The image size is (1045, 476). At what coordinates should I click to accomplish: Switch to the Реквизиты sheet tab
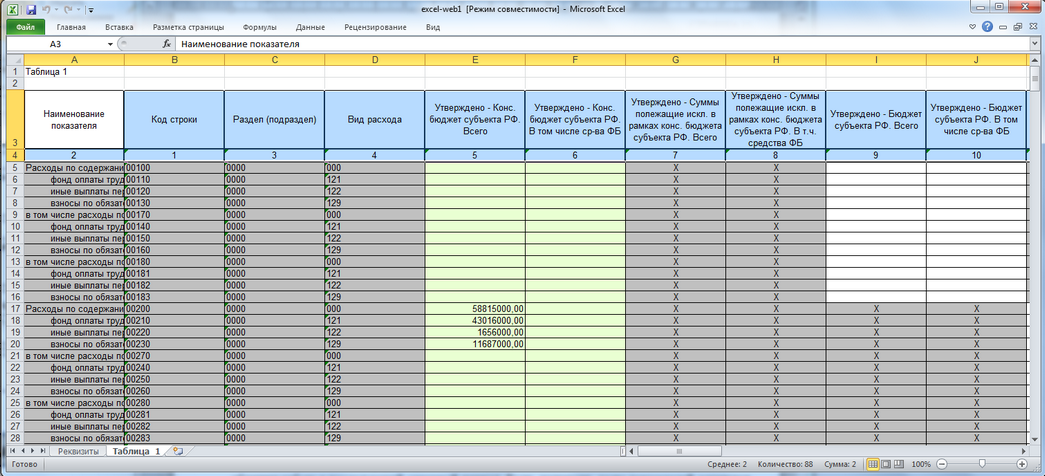tap(78, 451)
